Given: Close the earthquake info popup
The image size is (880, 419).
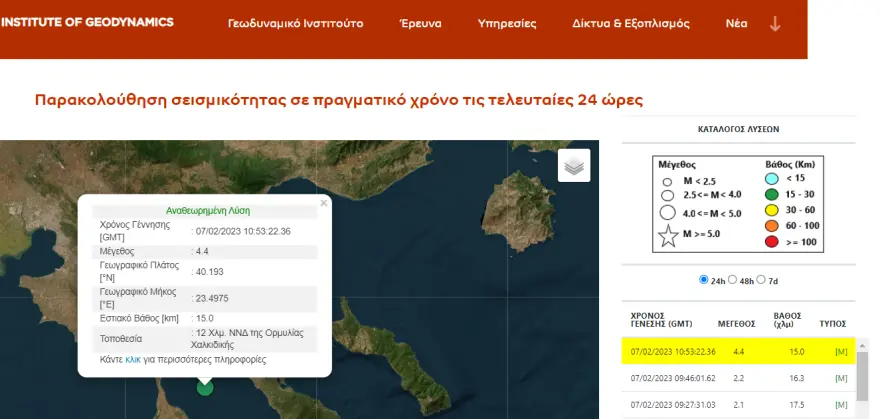Looking at the screenshot, I should [x=323, y=203].
